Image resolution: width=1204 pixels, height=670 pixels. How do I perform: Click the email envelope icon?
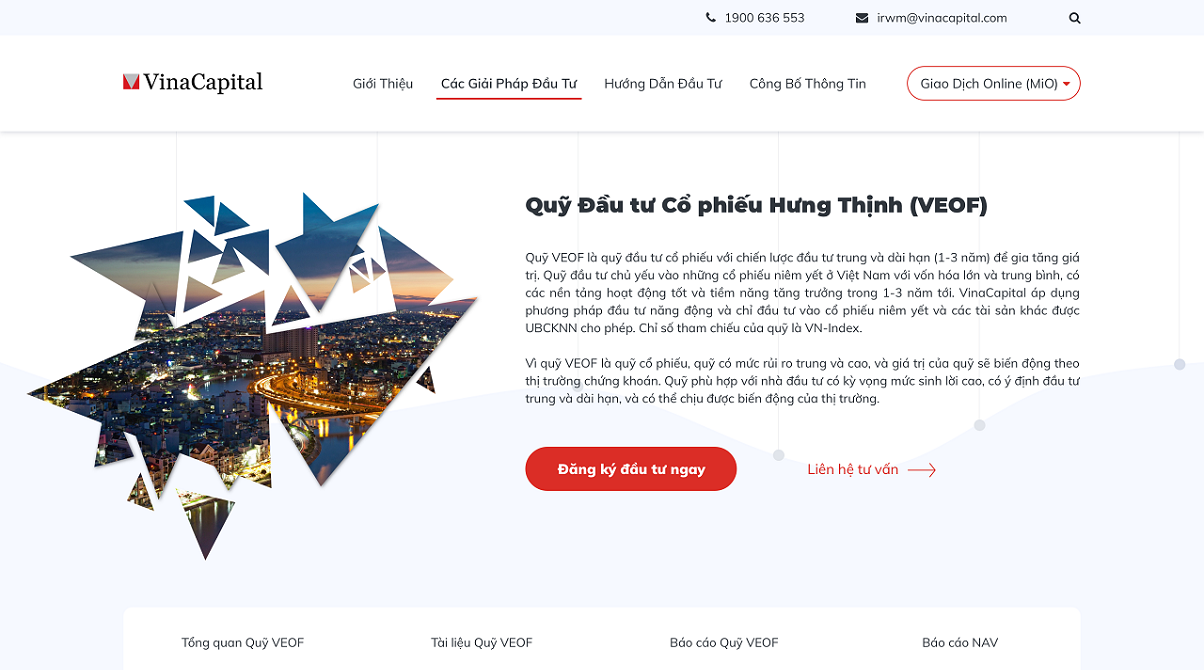tap(862, 18)
